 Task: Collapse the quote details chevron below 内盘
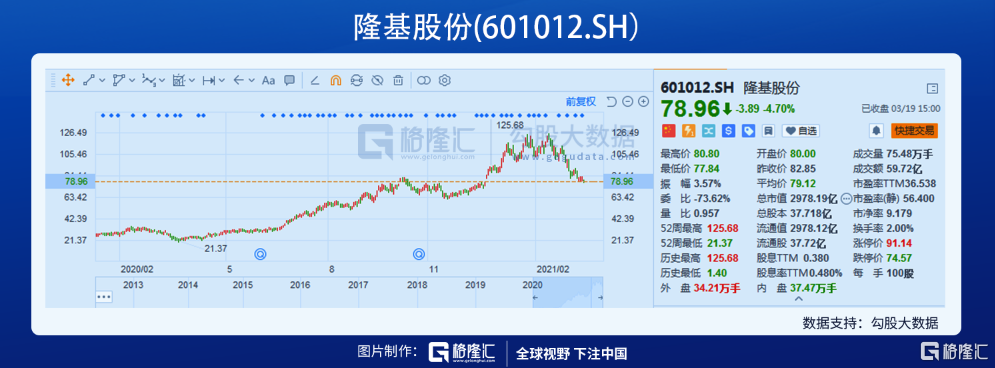pyautogui.click(x=799, y=298)
